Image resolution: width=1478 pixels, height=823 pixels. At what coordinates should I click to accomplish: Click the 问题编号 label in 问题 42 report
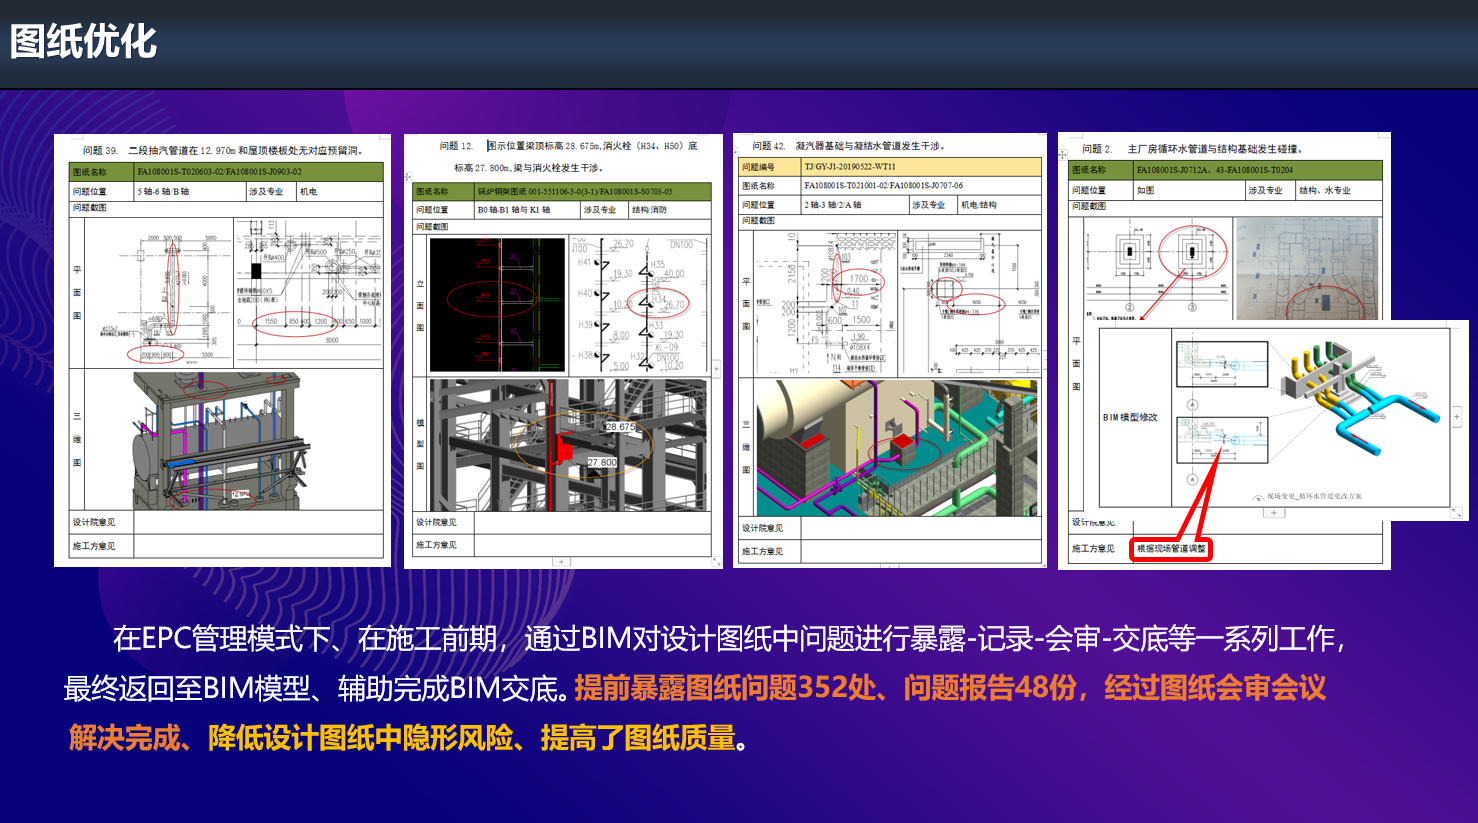(x=758, y=167)
